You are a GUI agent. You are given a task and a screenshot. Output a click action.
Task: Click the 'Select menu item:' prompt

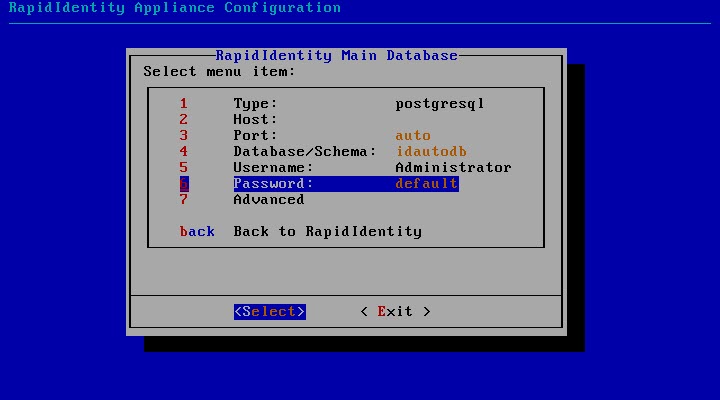[x=219, y=72]
